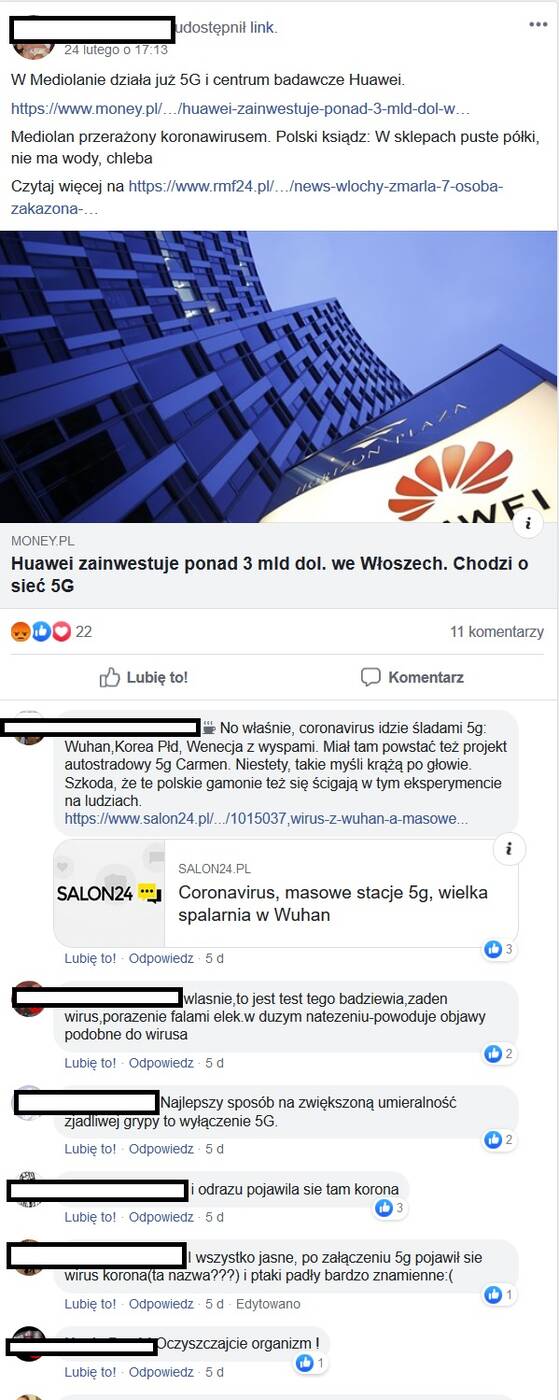Click 'Edytowano' on the ptaki padły comment
This screenshot has width=559, height=1400.
click(268, 1304)
